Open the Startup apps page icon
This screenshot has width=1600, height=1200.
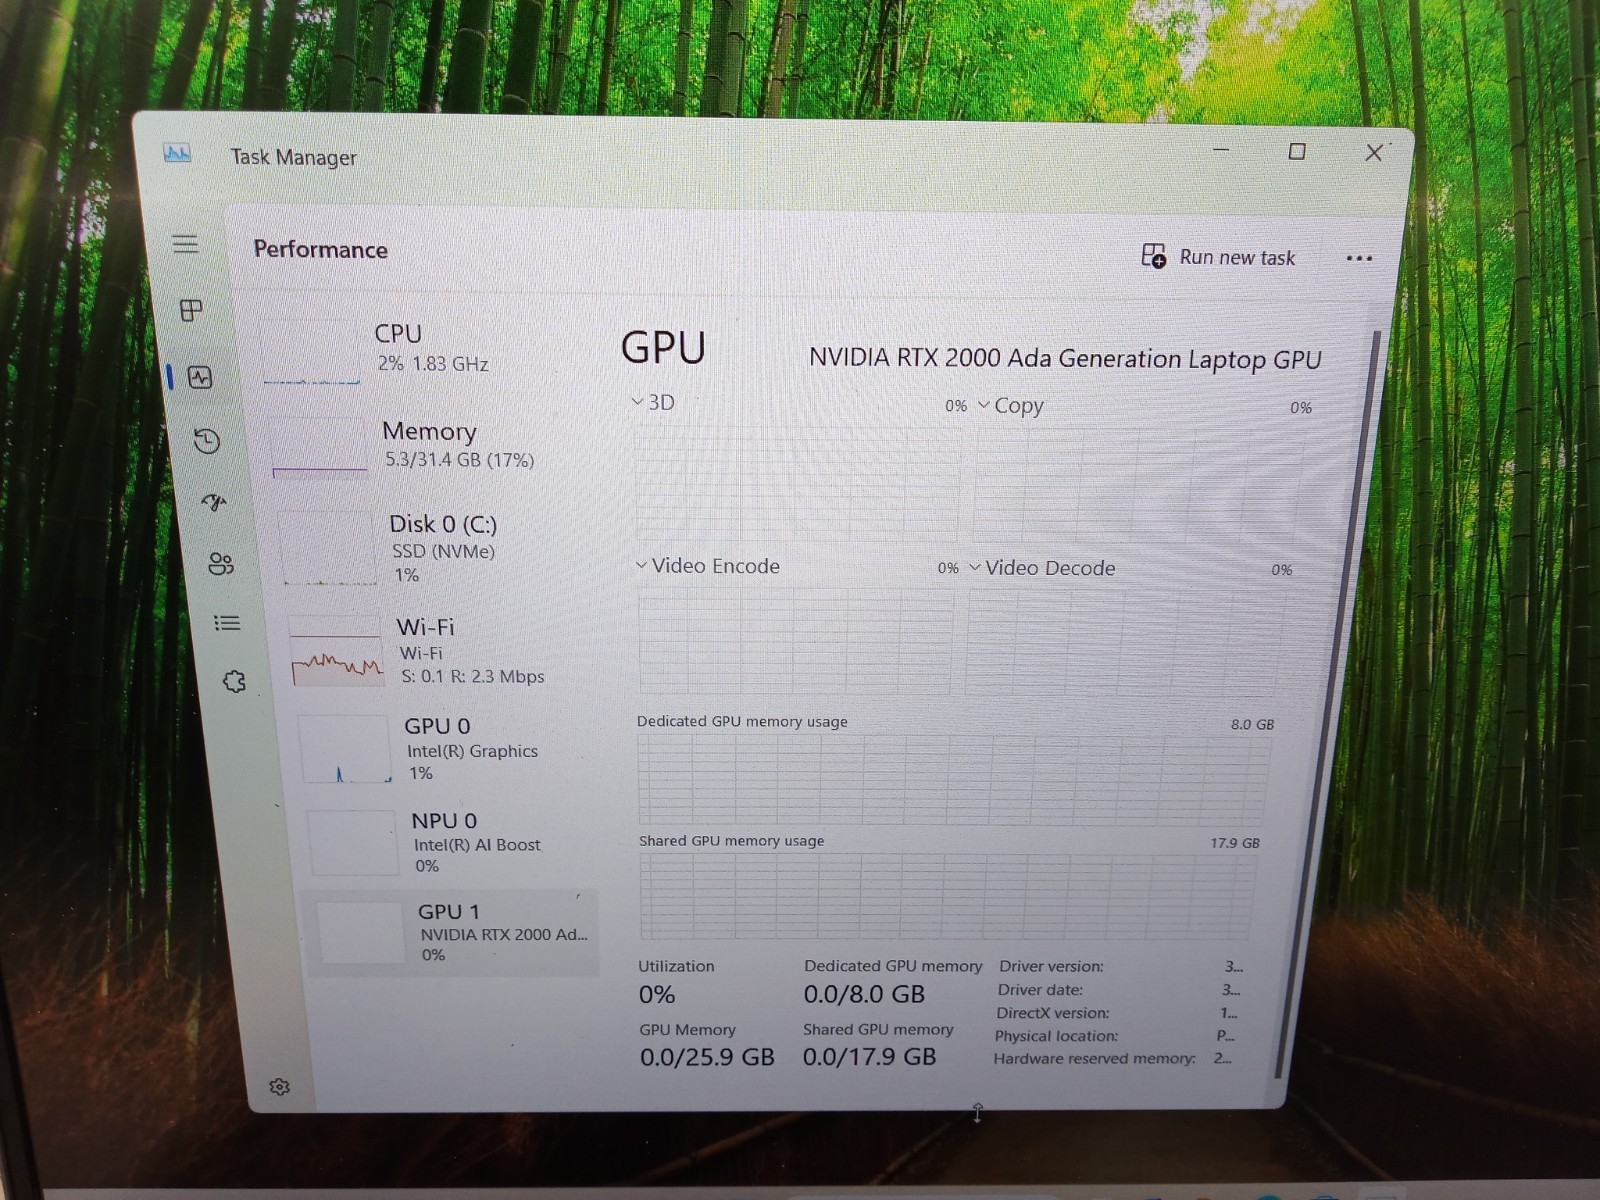coord(214,501)
